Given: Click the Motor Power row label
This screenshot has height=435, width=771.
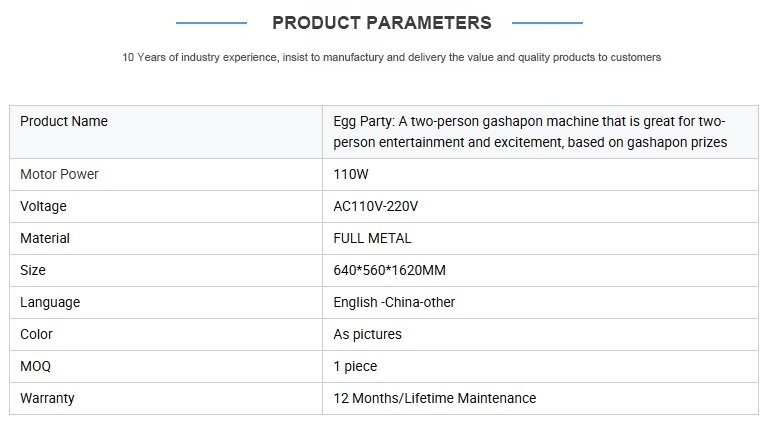Looking at the screenshot, I should click(59, 174).
